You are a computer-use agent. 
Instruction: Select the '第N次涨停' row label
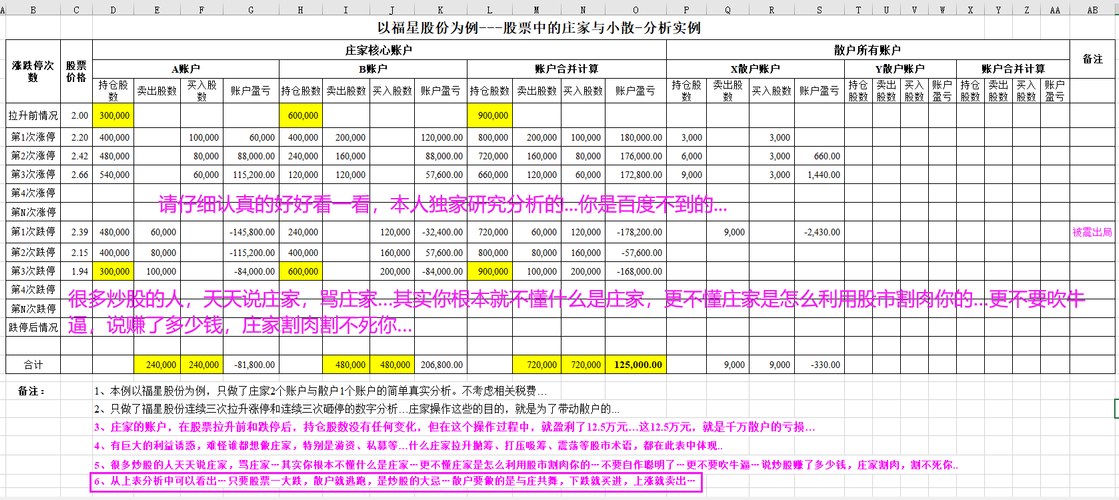(x=33, y=212)
